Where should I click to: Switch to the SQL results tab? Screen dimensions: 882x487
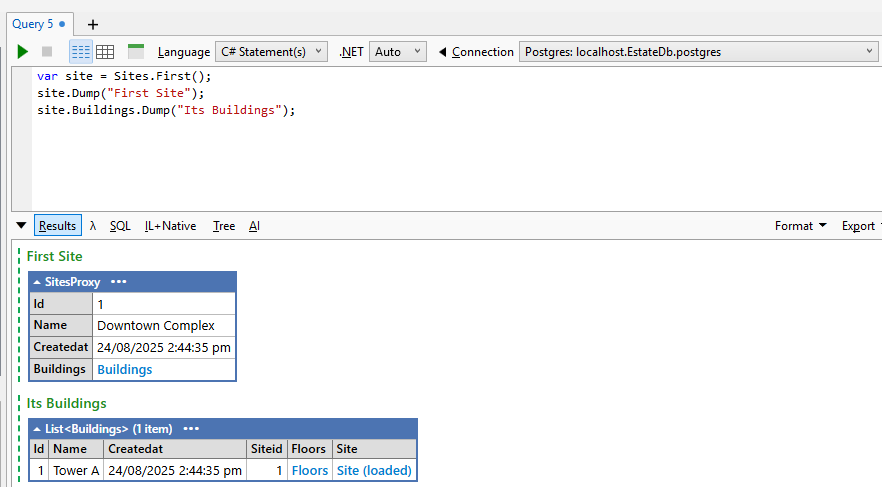coord(120,226)
